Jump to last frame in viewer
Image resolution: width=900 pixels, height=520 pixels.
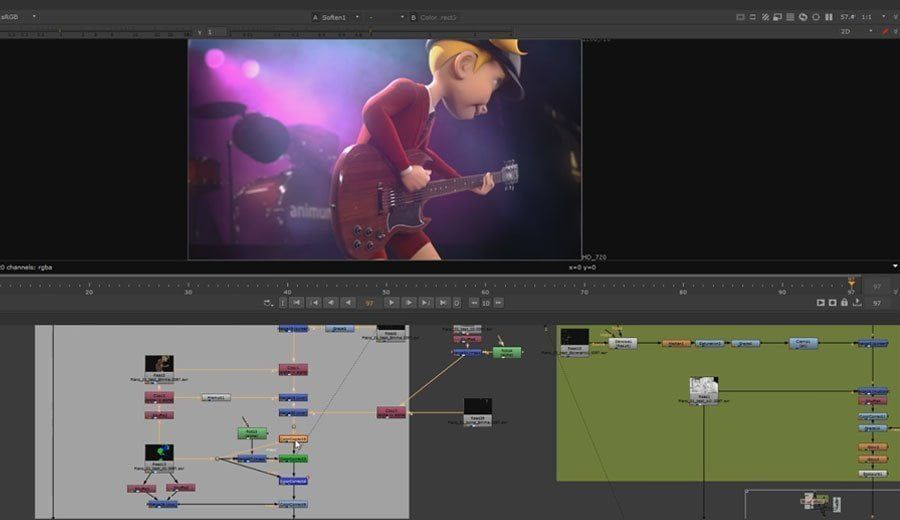[443, 302]
